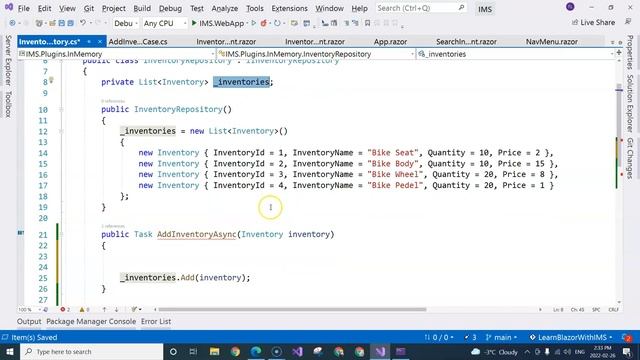
Task: Switch to the NavMenu.razor tab
Action: [551, 42]
